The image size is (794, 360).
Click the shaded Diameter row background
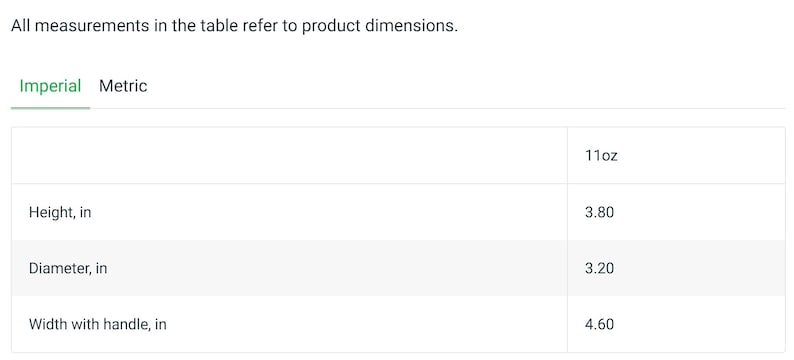pyautogui.click(x=398, y=268)
